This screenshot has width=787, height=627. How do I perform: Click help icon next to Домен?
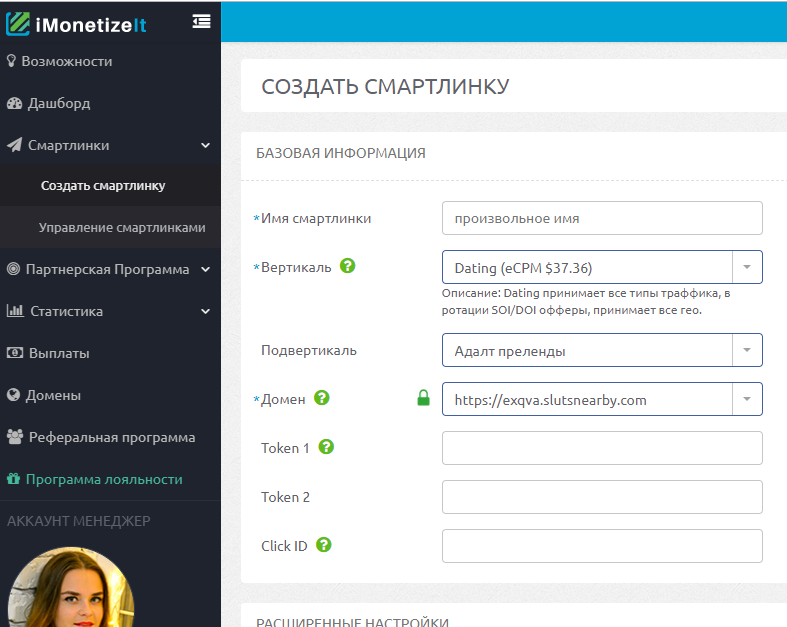tap(322, 398)
